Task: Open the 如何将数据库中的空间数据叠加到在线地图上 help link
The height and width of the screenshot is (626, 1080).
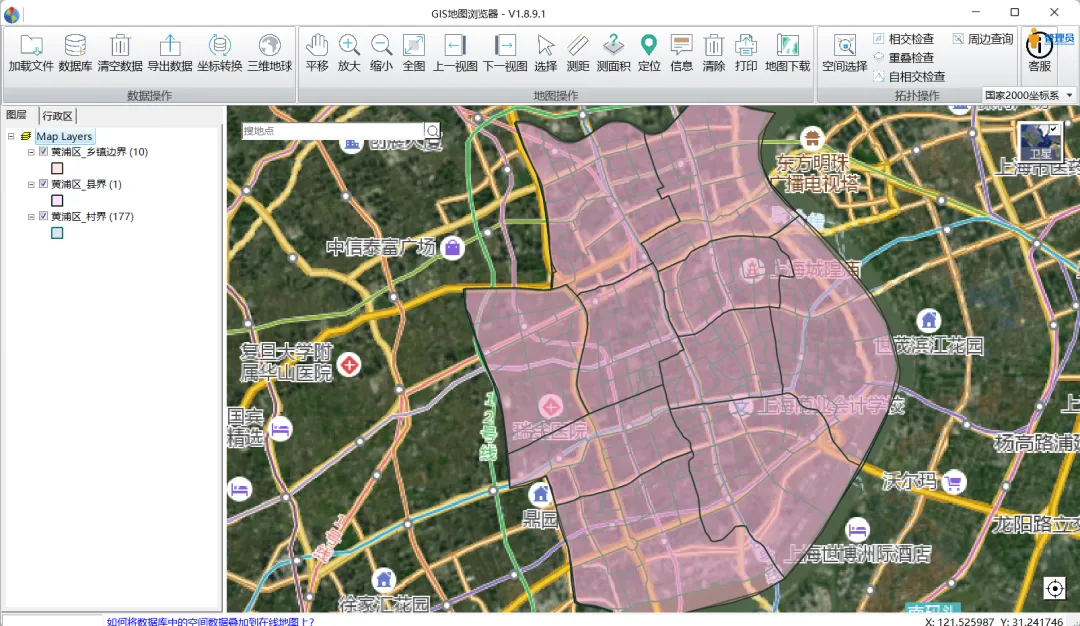Action: (x=210, y=621)
